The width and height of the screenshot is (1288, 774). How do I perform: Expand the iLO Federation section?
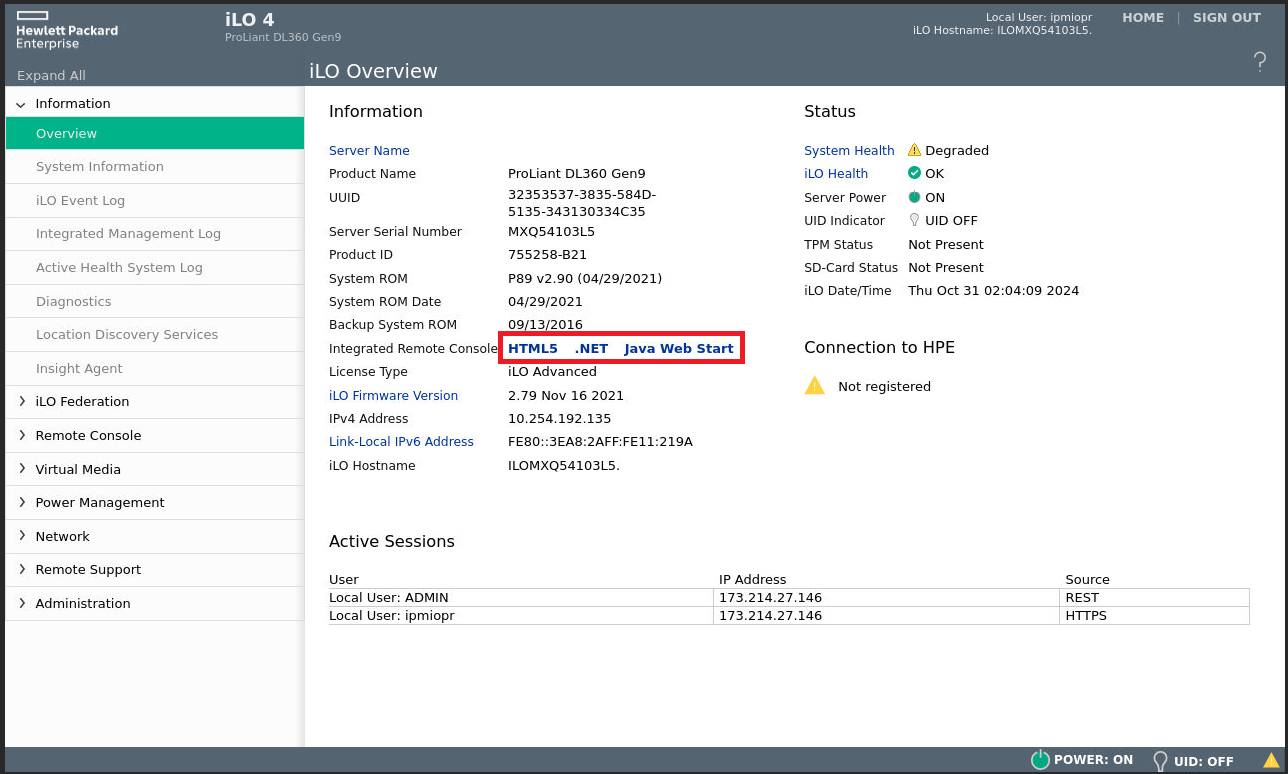[21, 401]
